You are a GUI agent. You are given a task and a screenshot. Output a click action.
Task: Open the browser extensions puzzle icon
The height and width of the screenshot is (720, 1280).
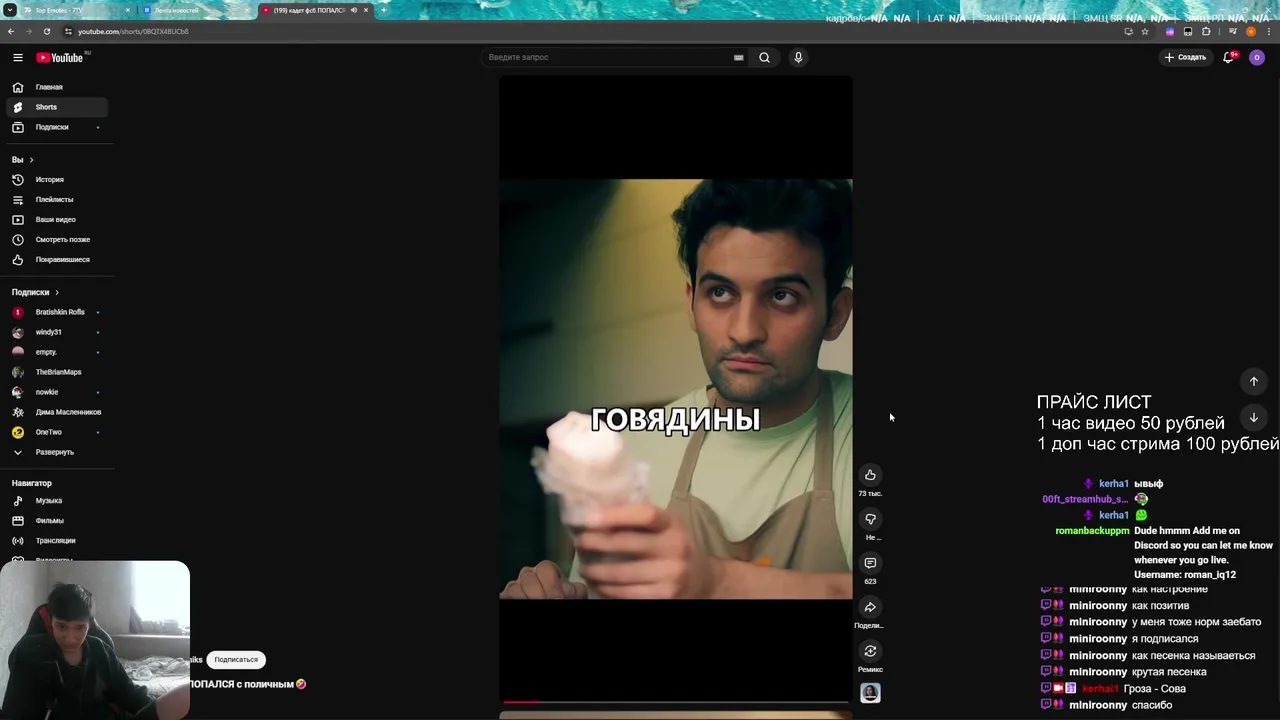(x=1206, y=31)
